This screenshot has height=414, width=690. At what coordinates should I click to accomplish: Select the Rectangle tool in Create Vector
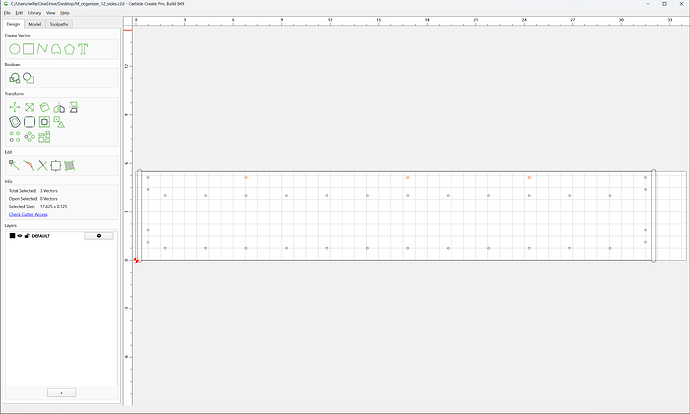click(x=29, y=49)
